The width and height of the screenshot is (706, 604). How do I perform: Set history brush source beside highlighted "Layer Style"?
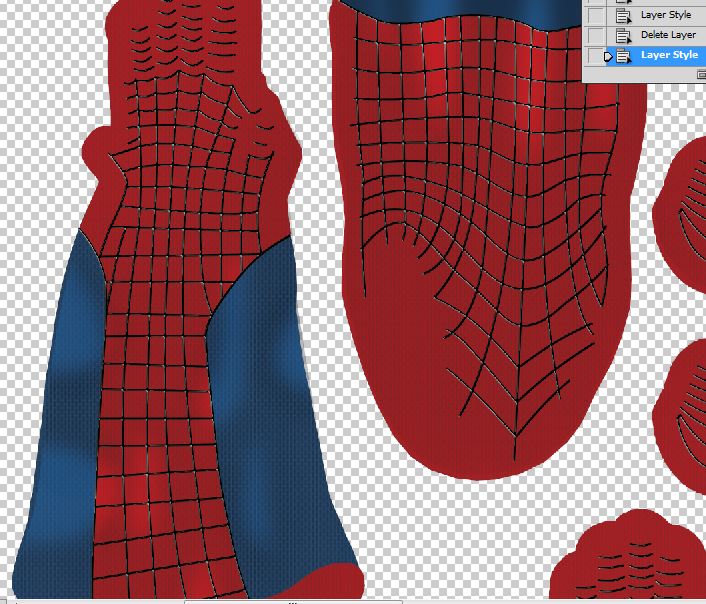pos(595,55)
